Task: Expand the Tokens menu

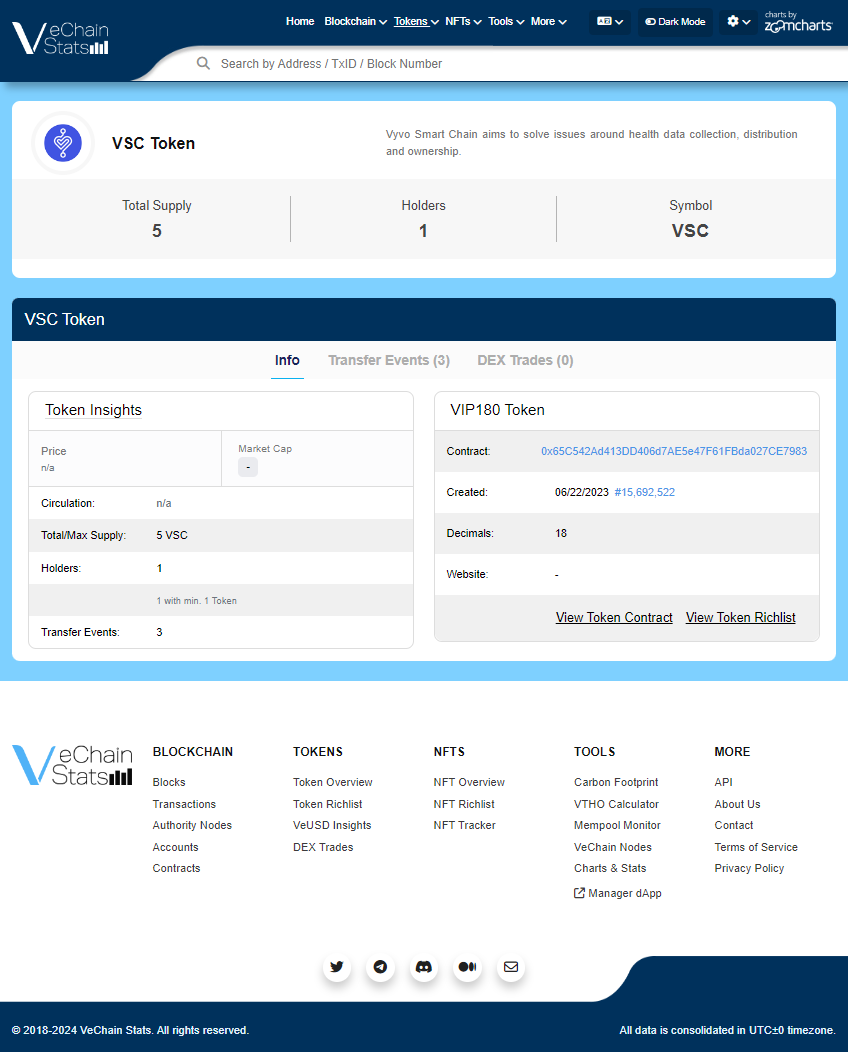Action: pyautogui.click(x=416, y=21)
